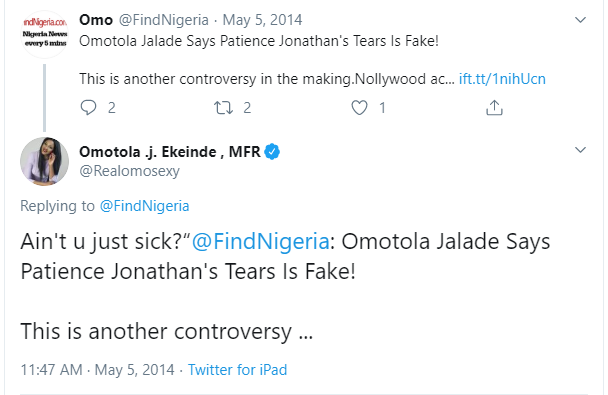The width and height of the screenshot is (608, 395).
Task: Click the May 5, 2014 date on the top tweet
Action: [x=262, y=20]
